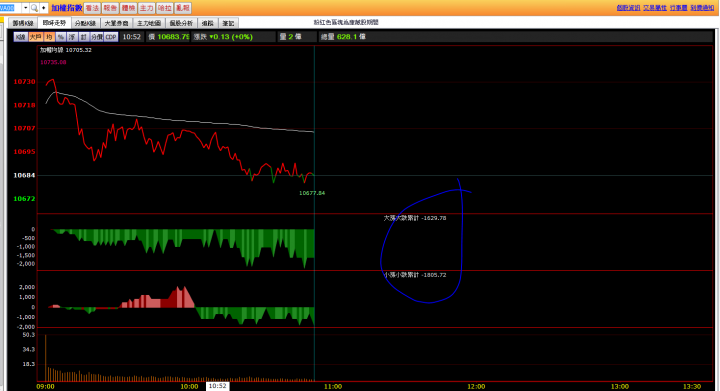720x391 pixels.
Task: Click the 10:52 time readout in toolbar
Action: [131, 37]
